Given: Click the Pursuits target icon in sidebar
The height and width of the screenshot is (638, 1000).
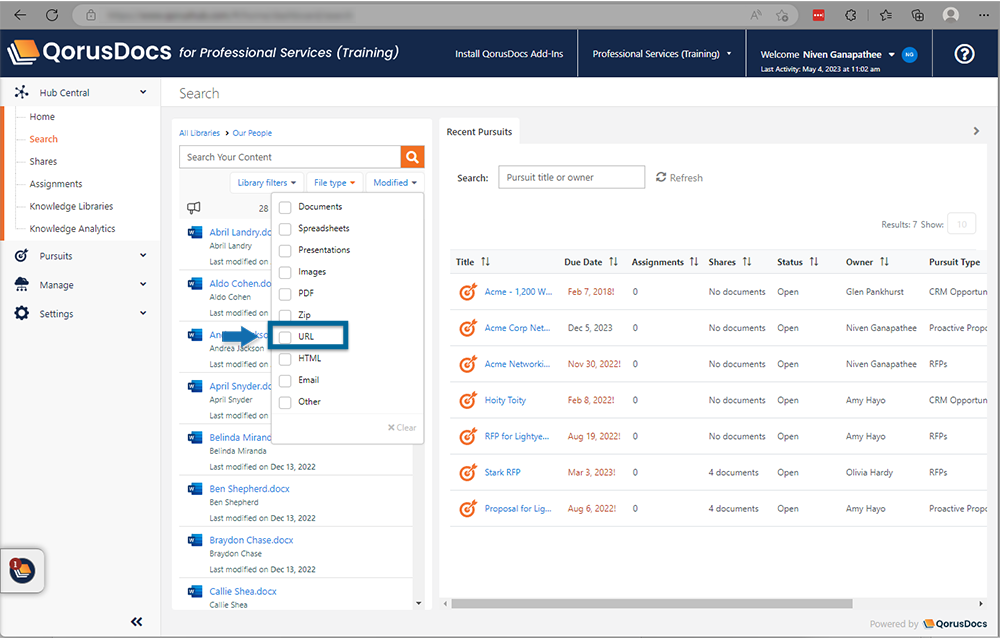Looking at the screenshot, I should pyautogui.click(x=22, y=256).
